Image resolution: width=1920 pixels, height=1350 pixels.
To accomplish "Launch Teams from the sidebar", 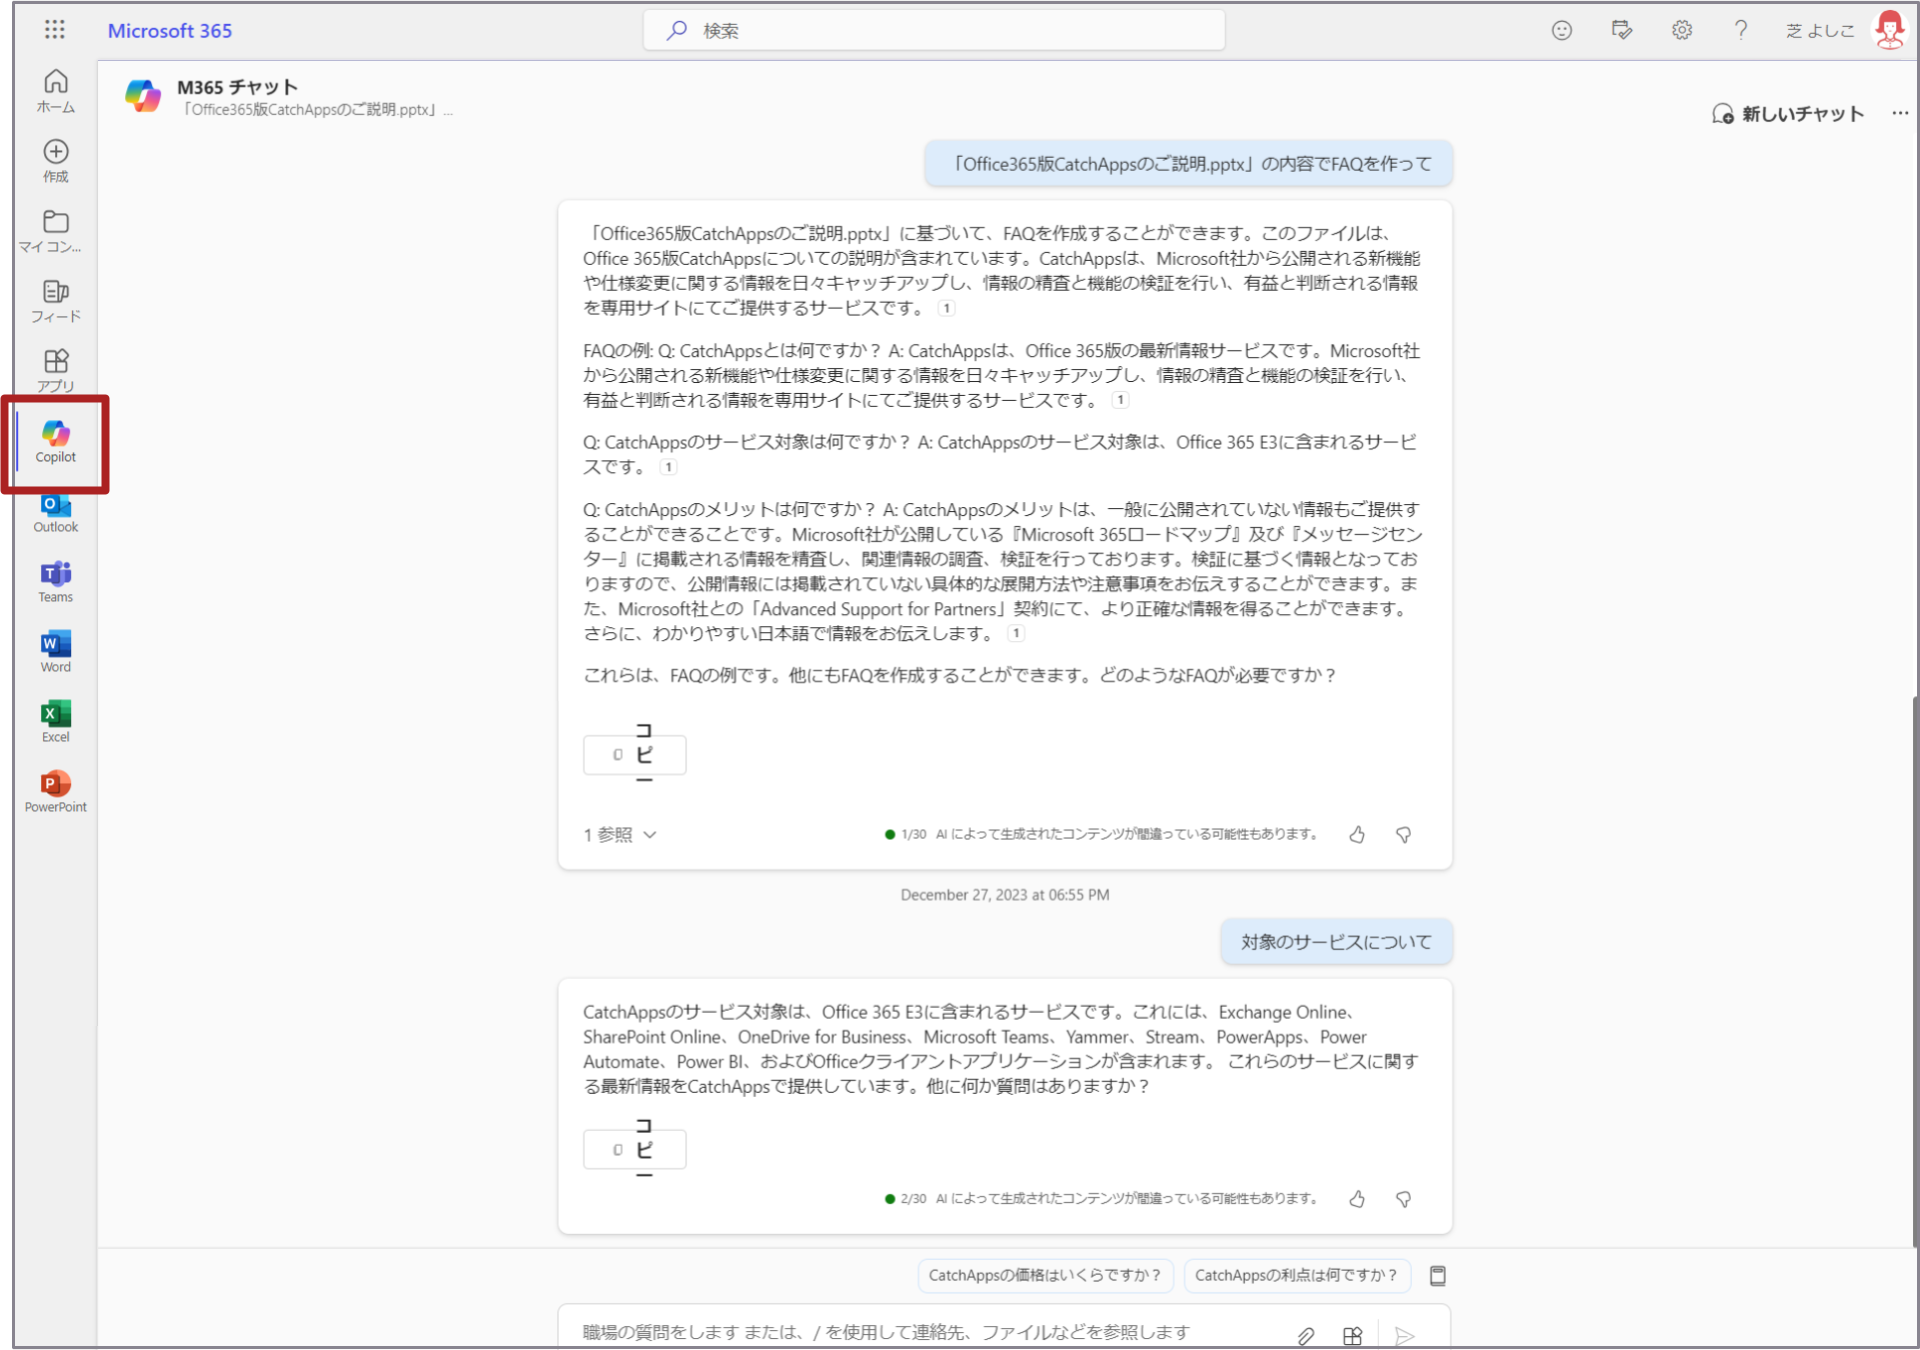I will point(56,582).
